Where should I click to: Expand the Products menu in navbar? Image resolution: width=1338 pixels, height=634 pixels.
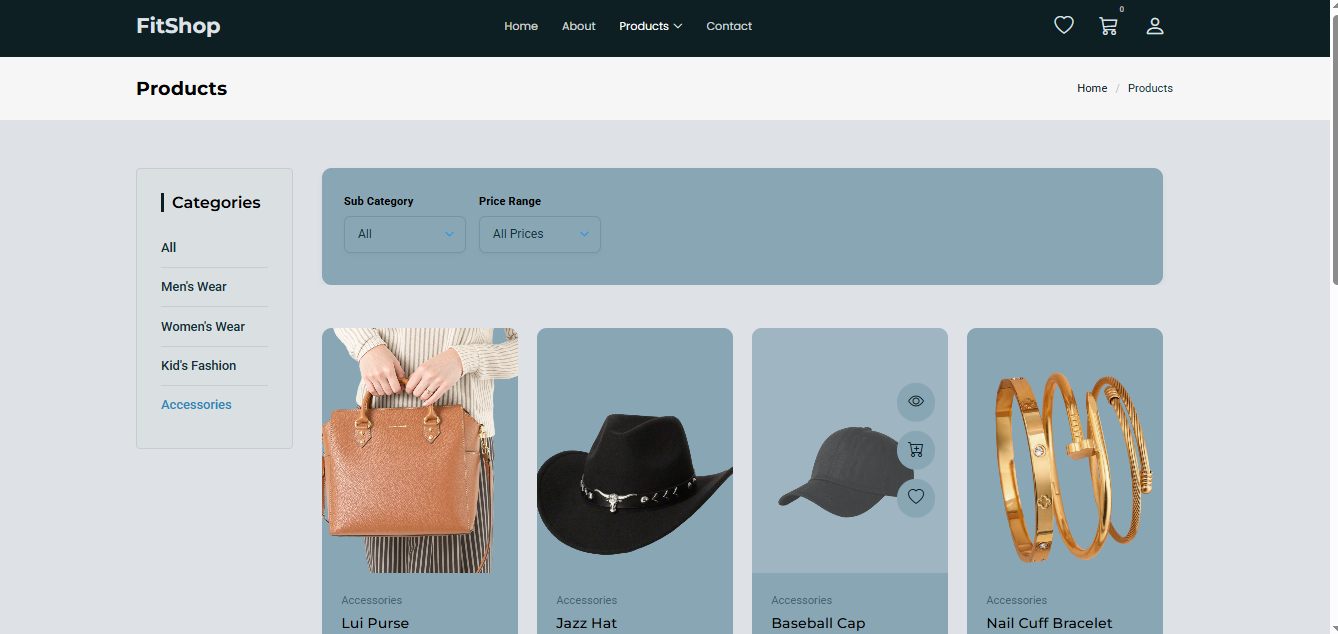tap(650, 26)
